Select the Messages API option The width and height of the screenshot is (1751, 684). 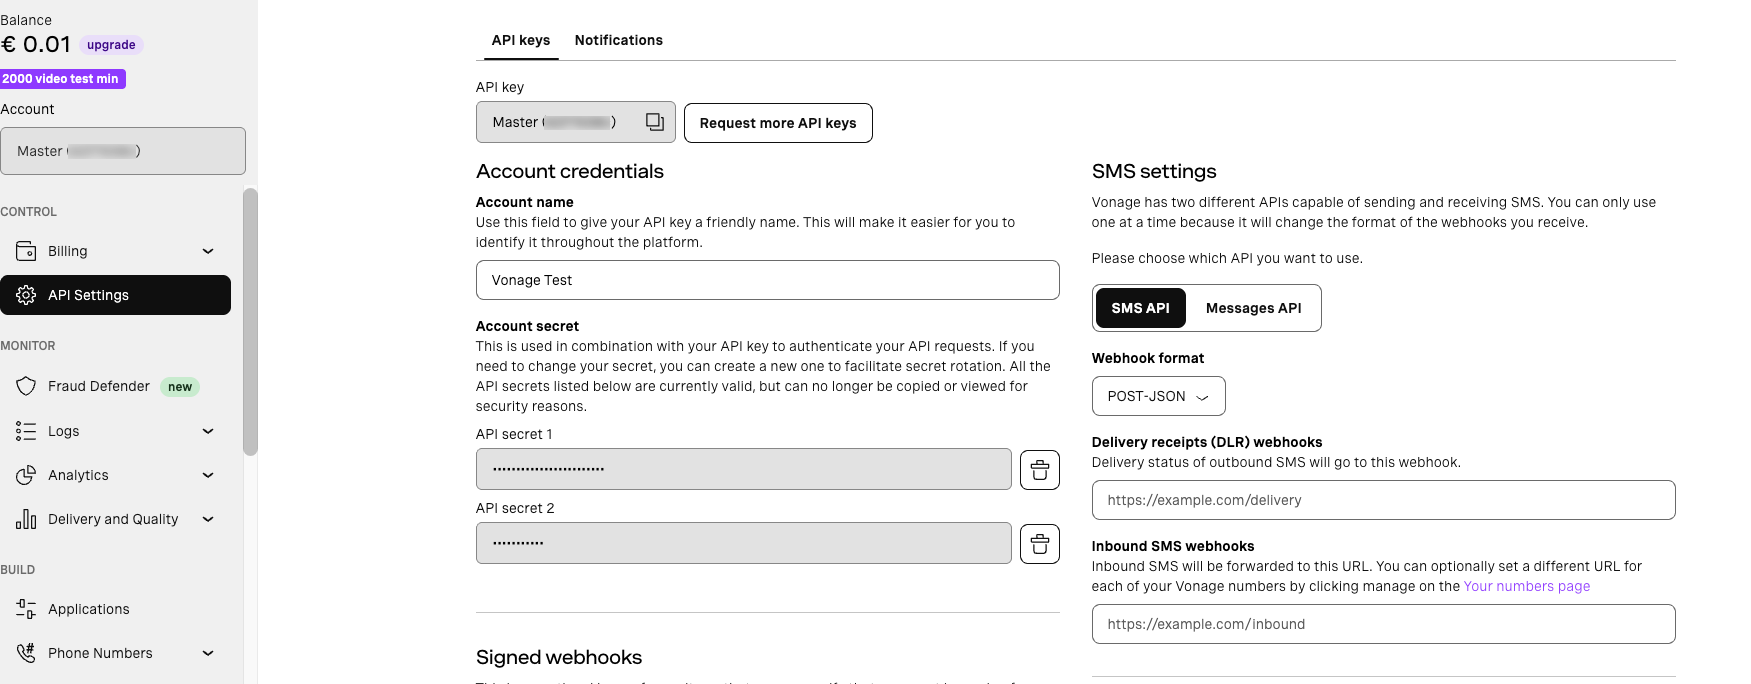(1253, 308)
